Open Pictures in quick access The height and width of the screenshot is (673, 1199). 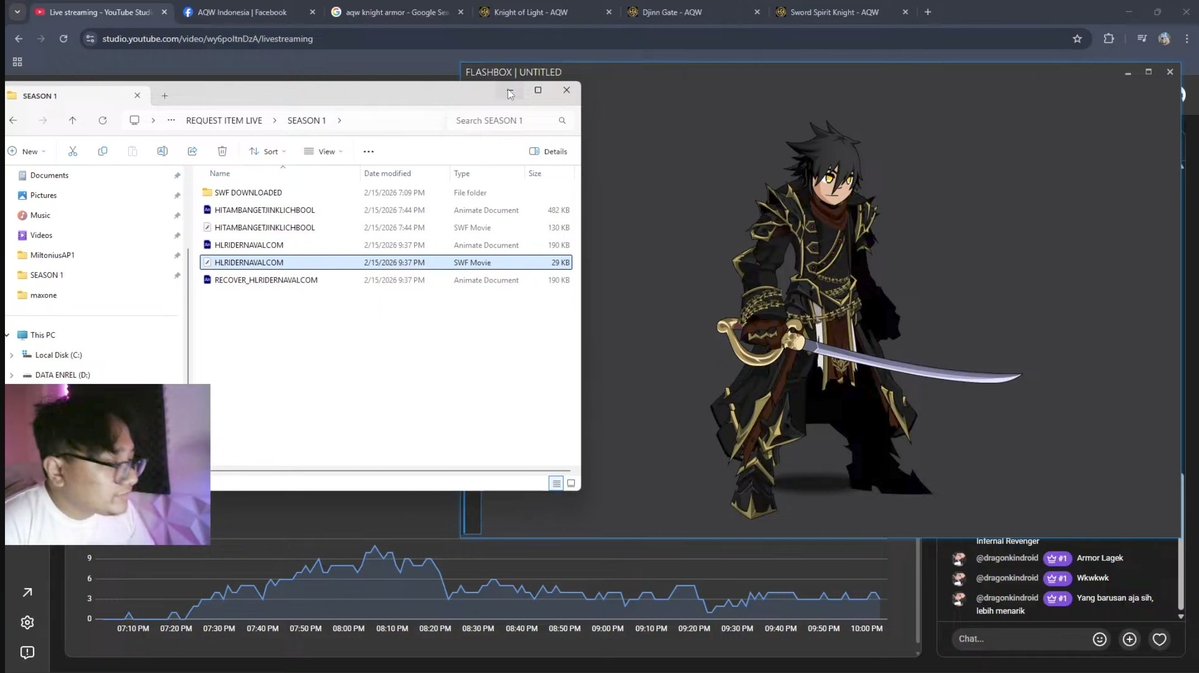[x=44, y=195]
